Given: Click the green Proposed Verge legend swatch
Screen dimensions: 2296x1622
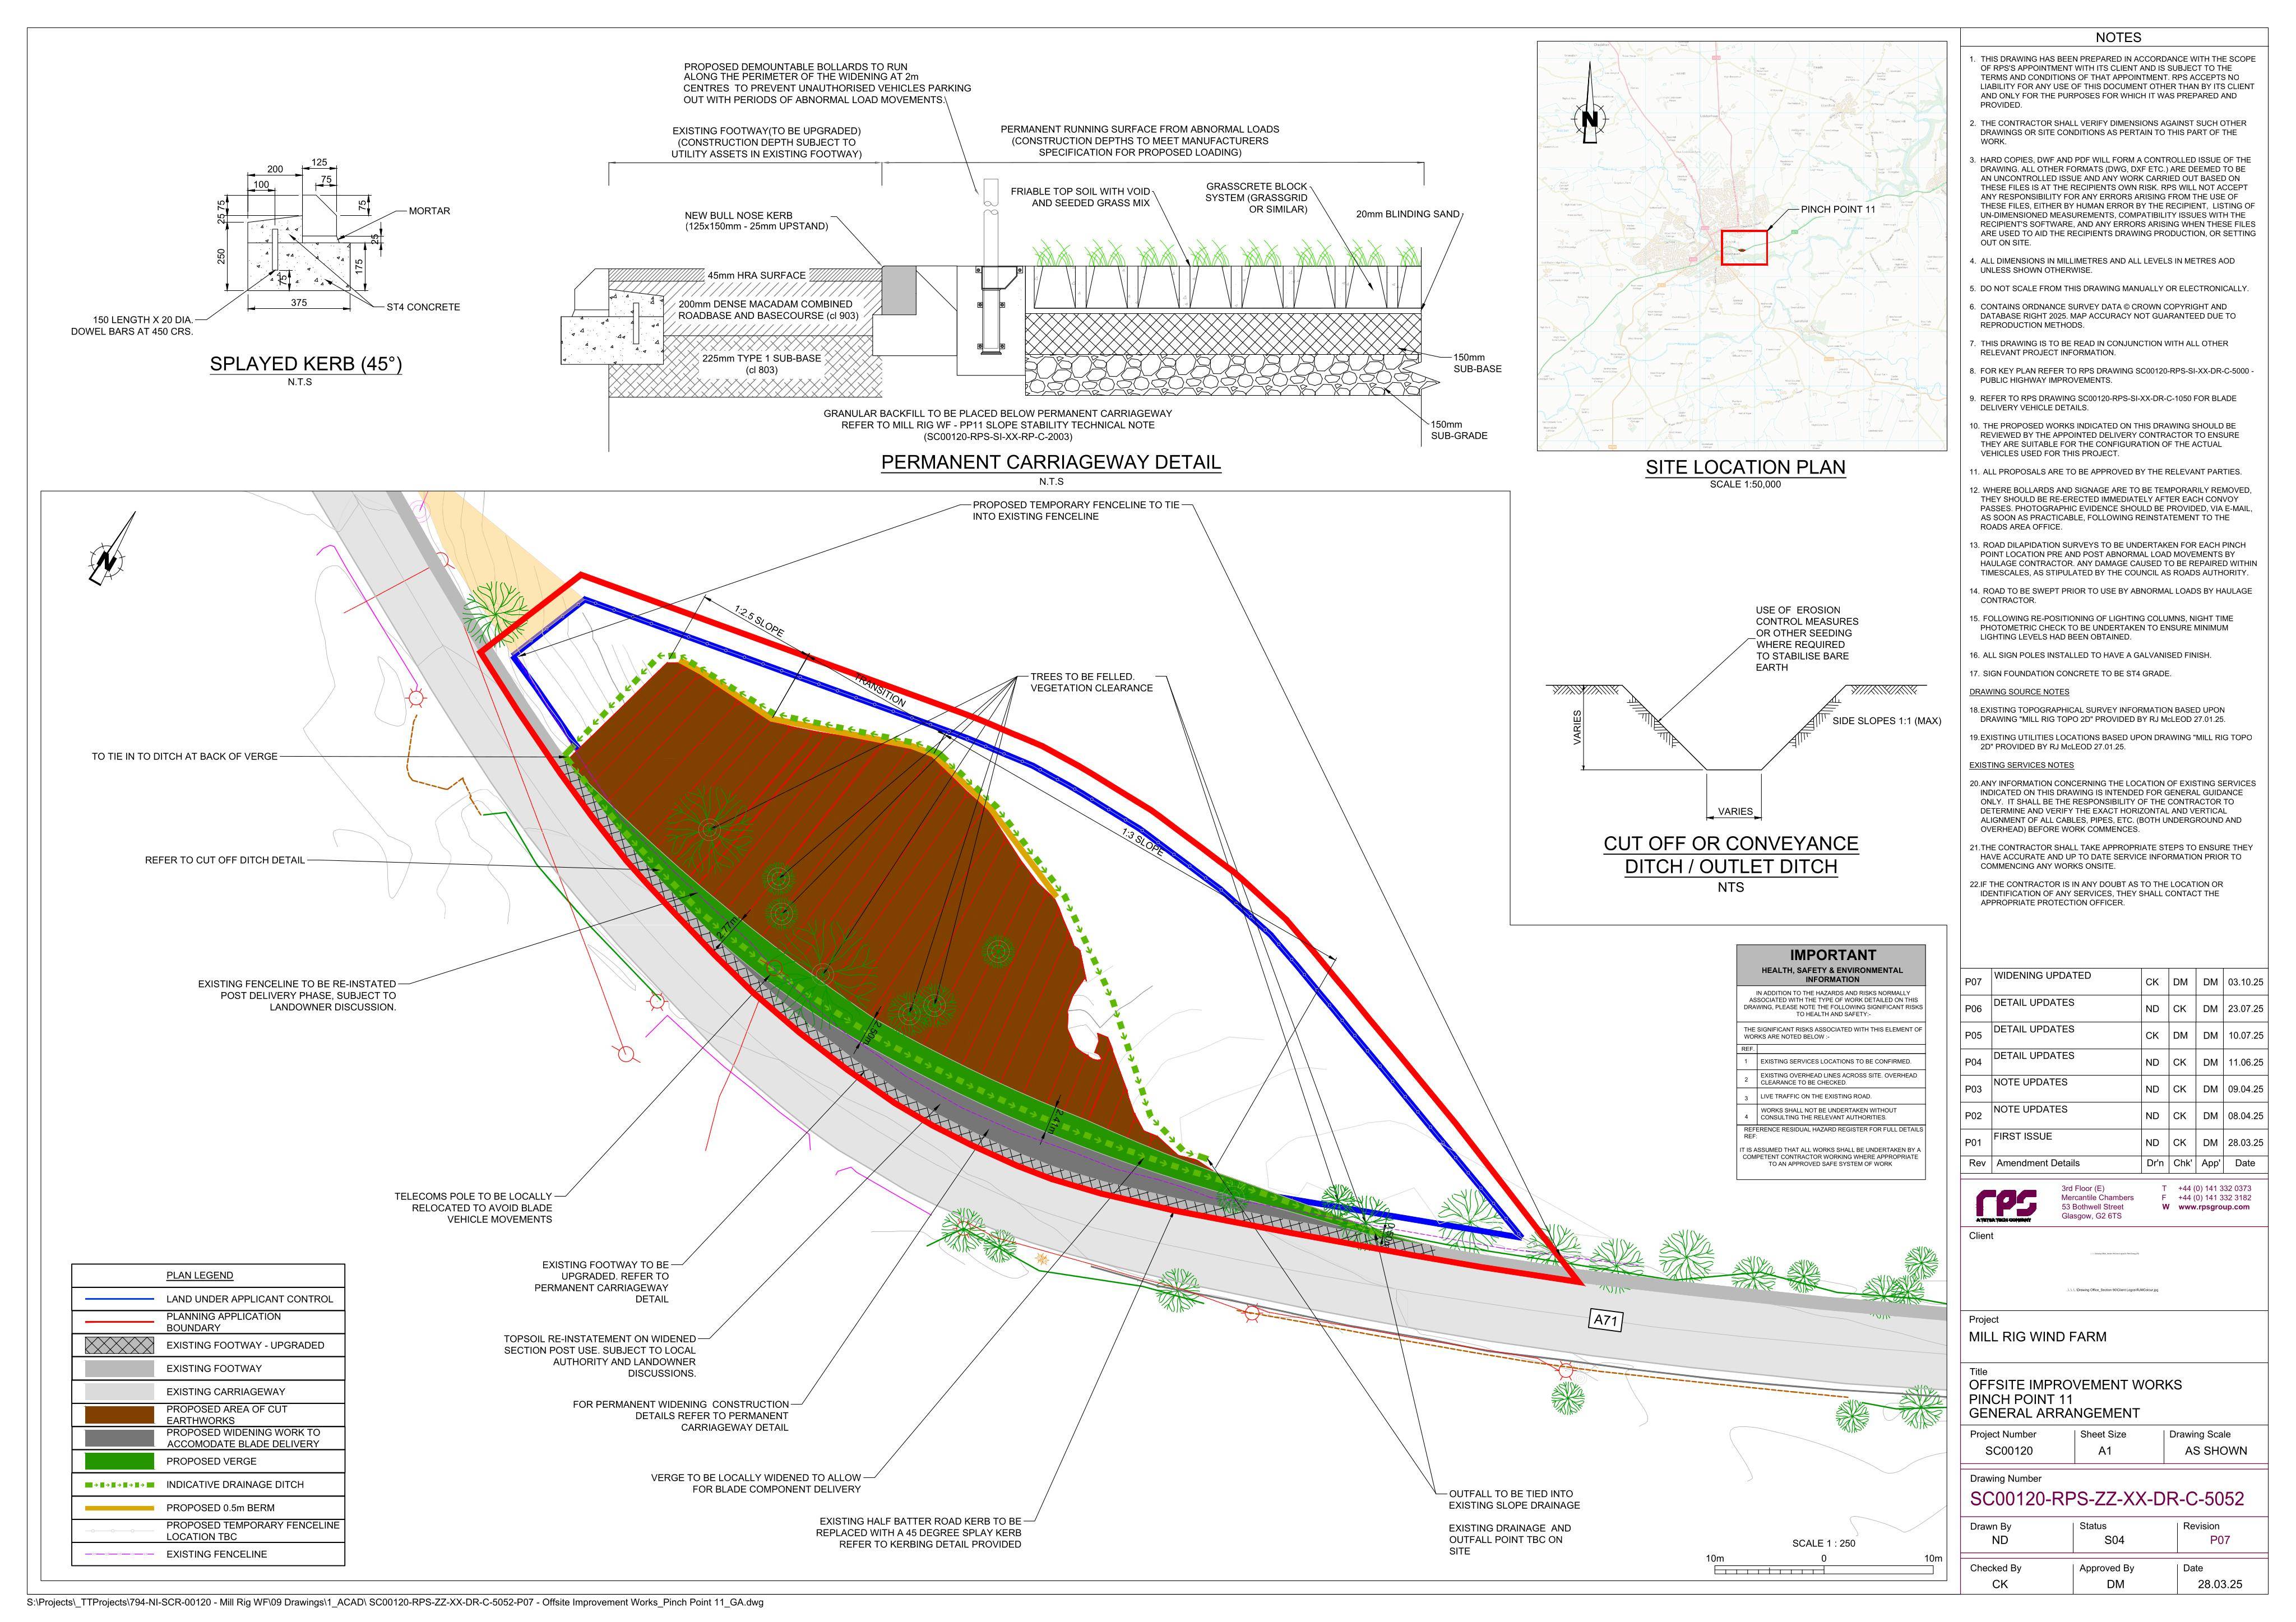Looking at the screenshot, I should coord(119,1461).
